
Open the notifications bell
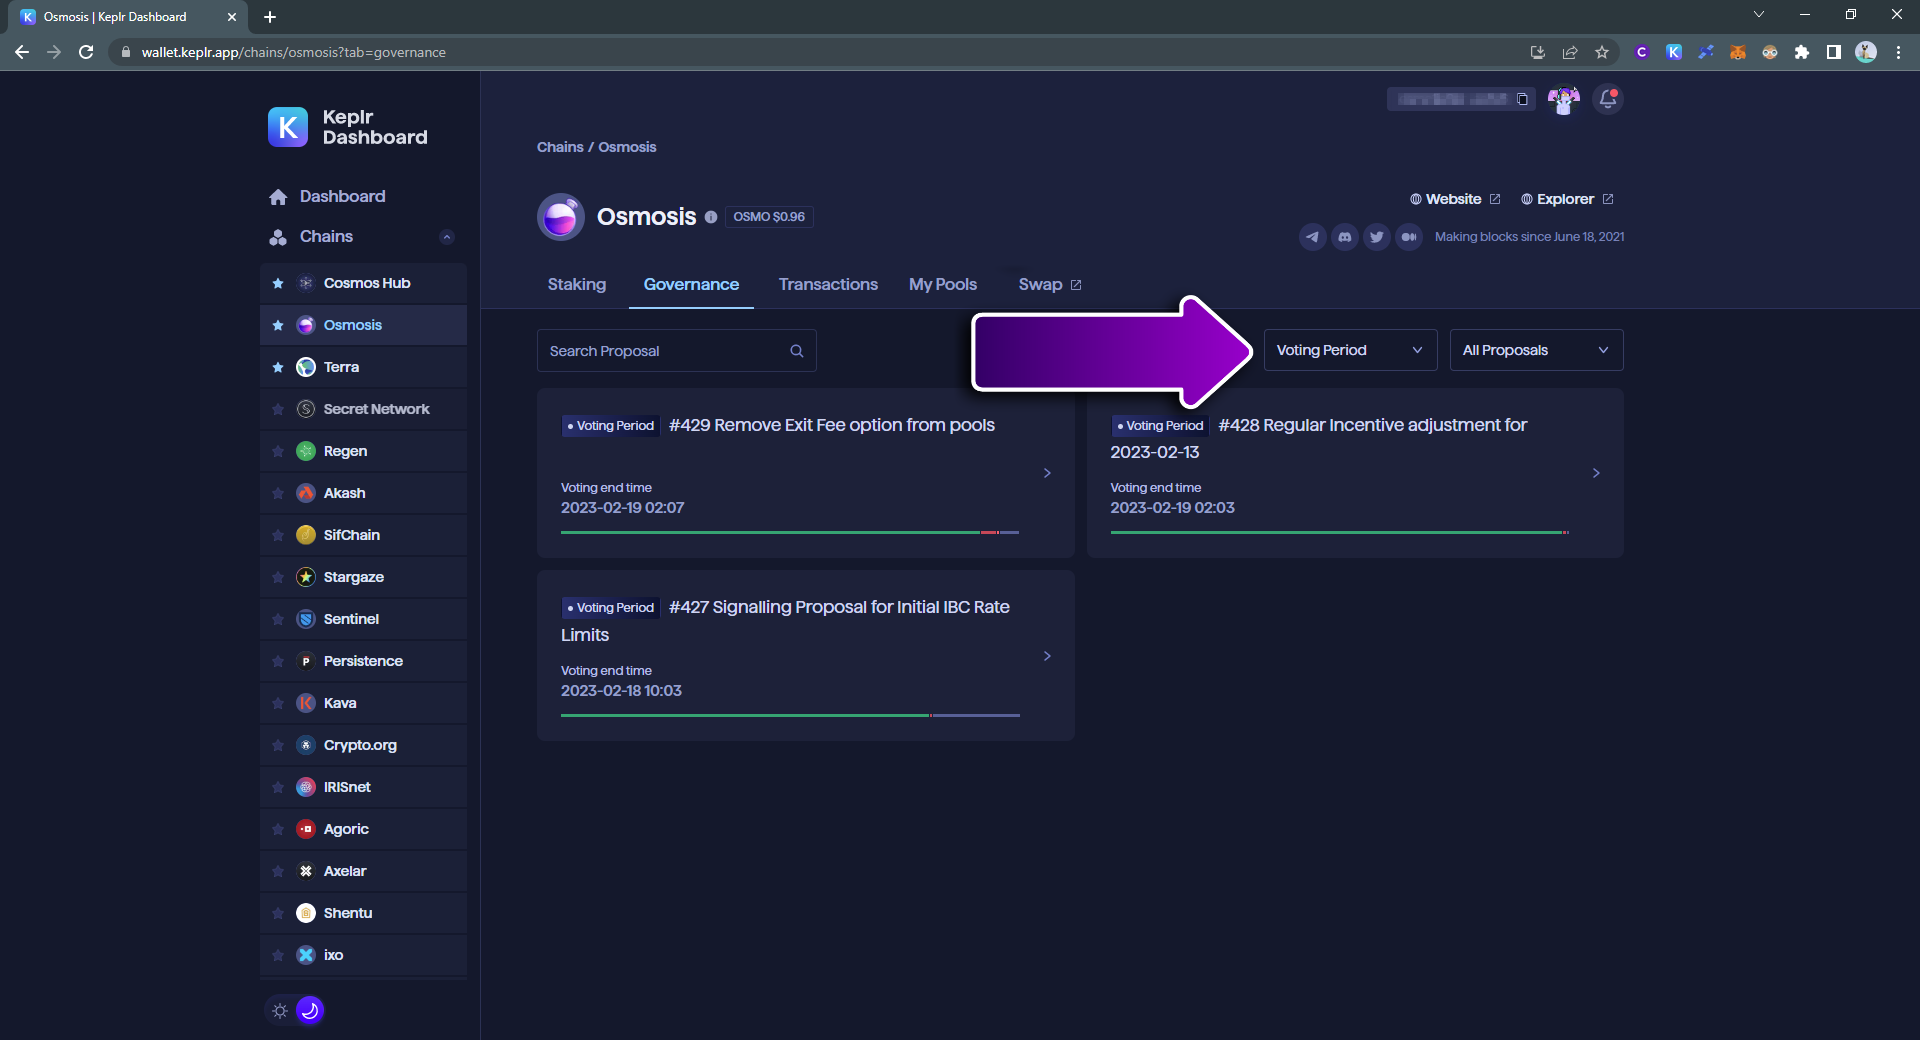tap(1608, 99)
